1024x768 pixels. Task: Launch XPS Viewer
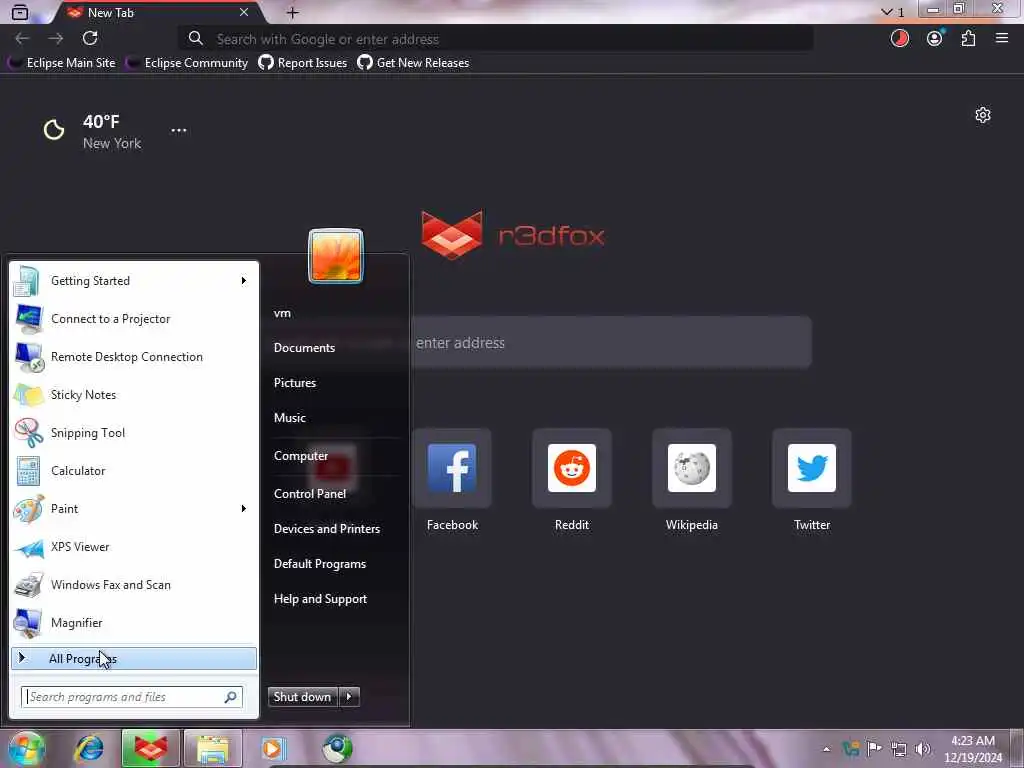point(134,547)
